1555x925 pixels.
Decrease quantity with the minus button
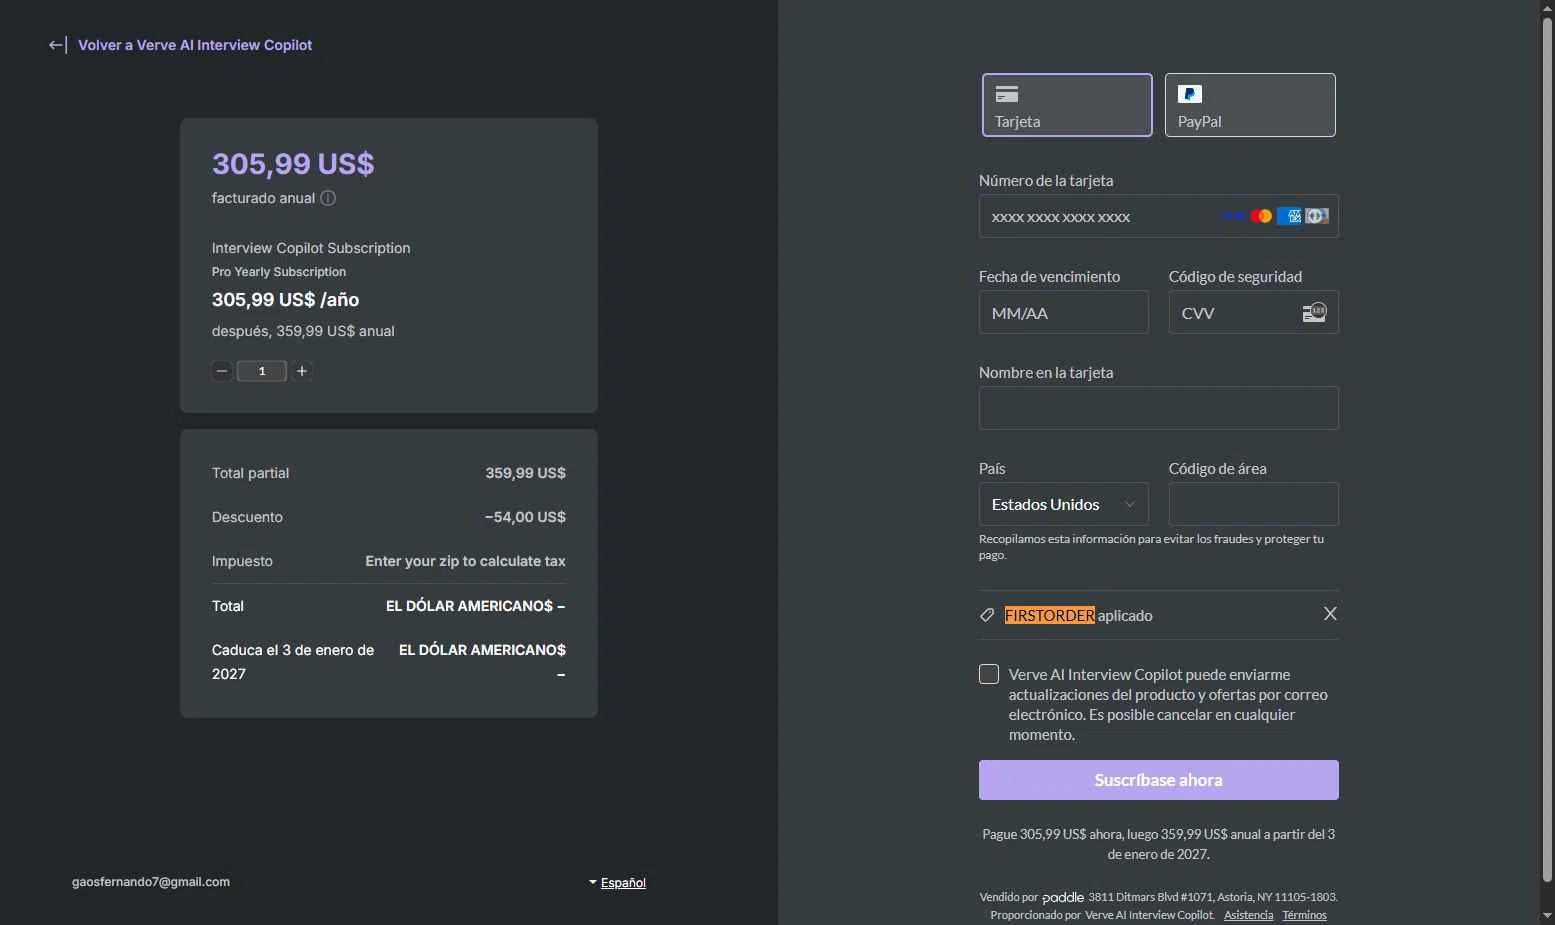222,371
